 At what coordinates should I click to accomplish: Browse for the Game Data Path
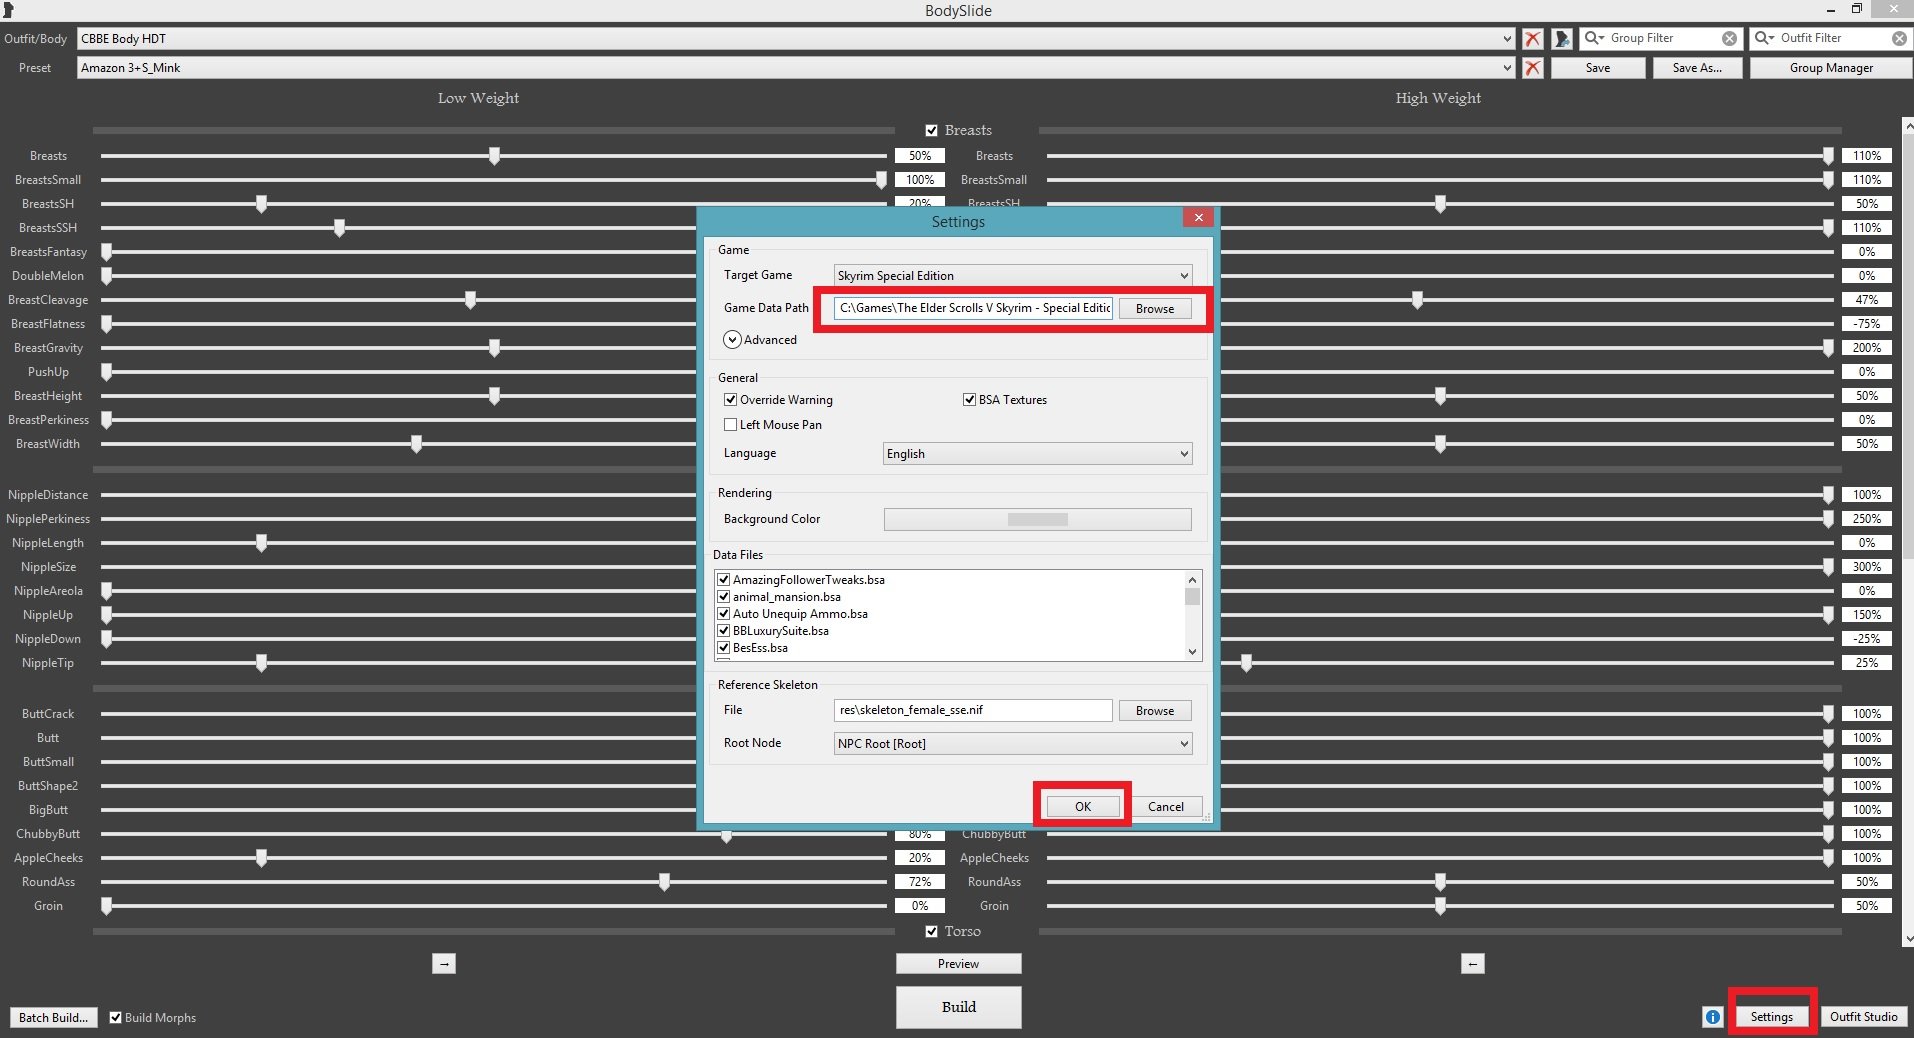click(1154, 309)
